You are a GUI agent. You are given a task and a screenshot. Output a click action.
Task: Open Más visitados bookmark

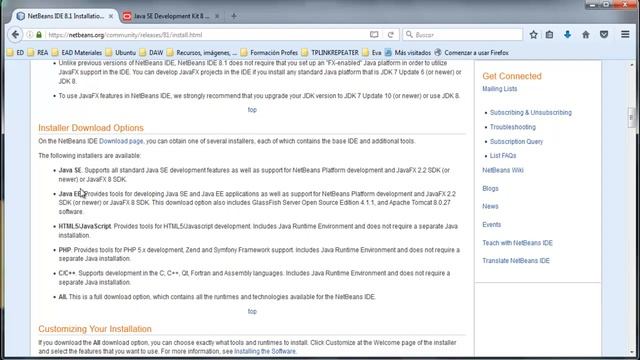coord(408,53)
